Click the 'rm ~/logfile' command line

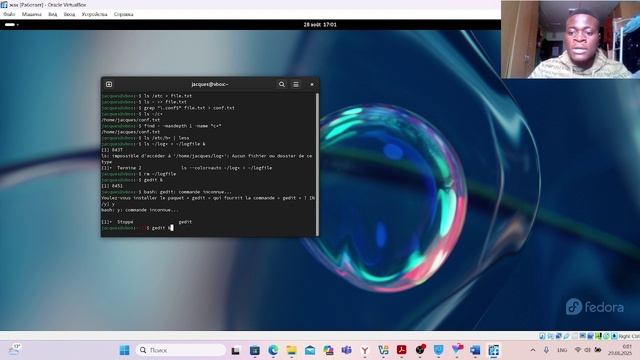(x=139, y=174)
